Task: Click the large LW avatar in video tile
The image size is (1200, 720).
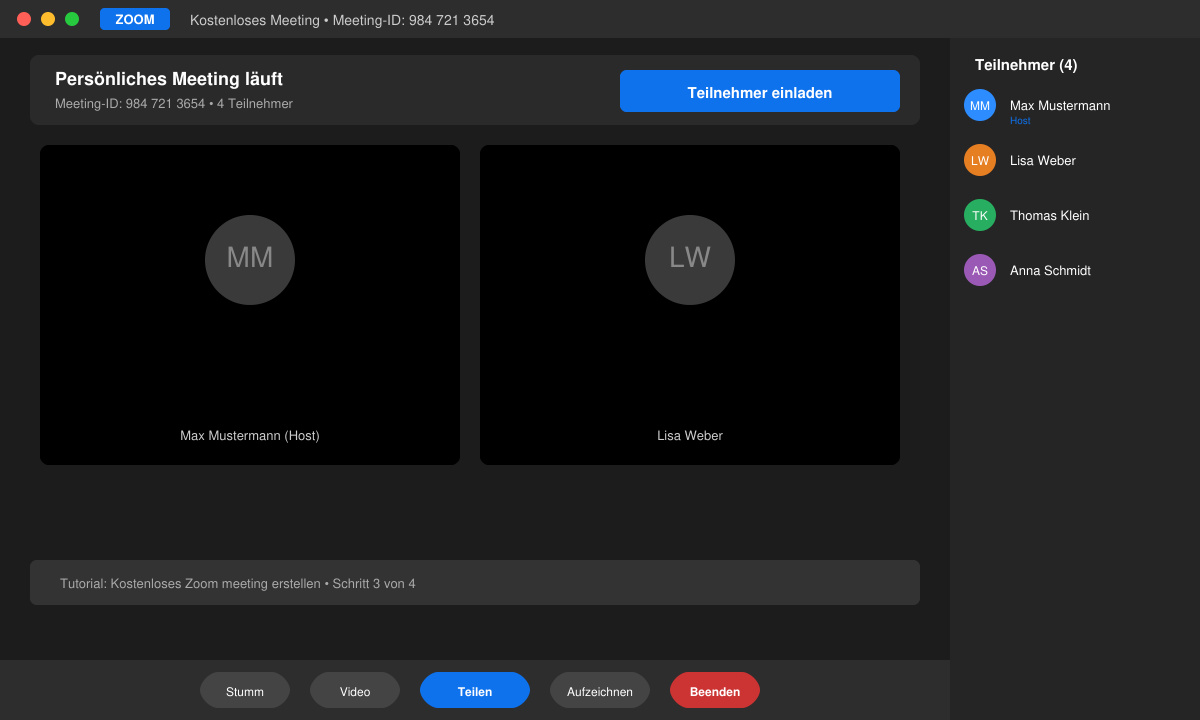Action: 690,260
